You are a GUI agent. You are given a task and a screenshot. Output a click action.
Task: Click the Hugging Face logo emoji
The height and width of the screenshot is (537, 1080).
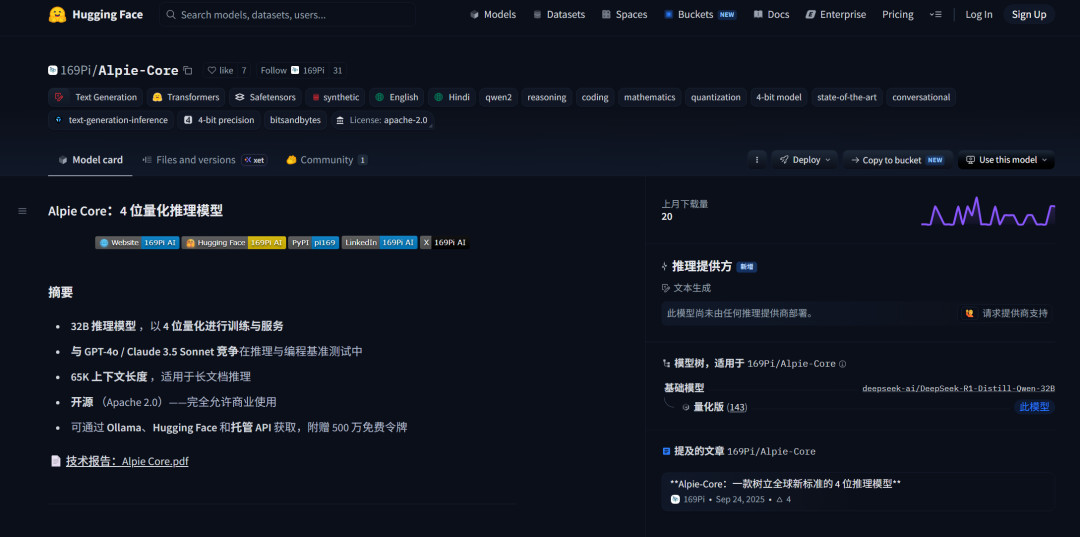pyautogui.click(x=57, y=14)
